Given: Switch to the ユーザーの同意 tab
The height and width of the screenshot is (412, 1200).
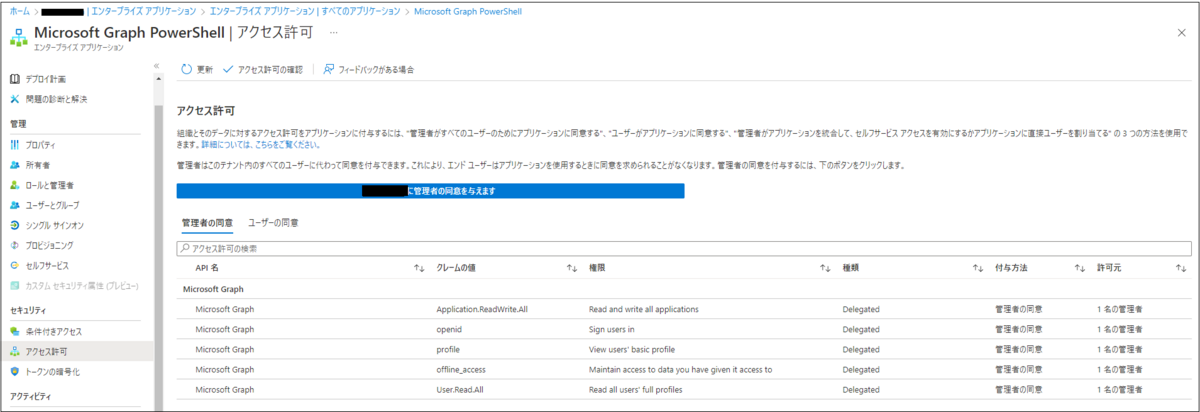Looking at the screenshot, I should 273,221.
